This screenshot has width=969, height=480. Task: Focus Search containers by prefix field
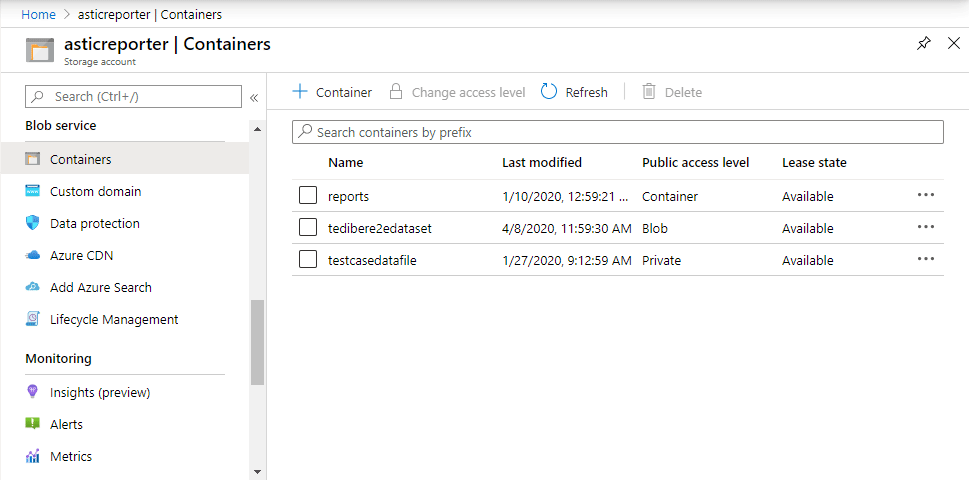click(x=617, y=132)
